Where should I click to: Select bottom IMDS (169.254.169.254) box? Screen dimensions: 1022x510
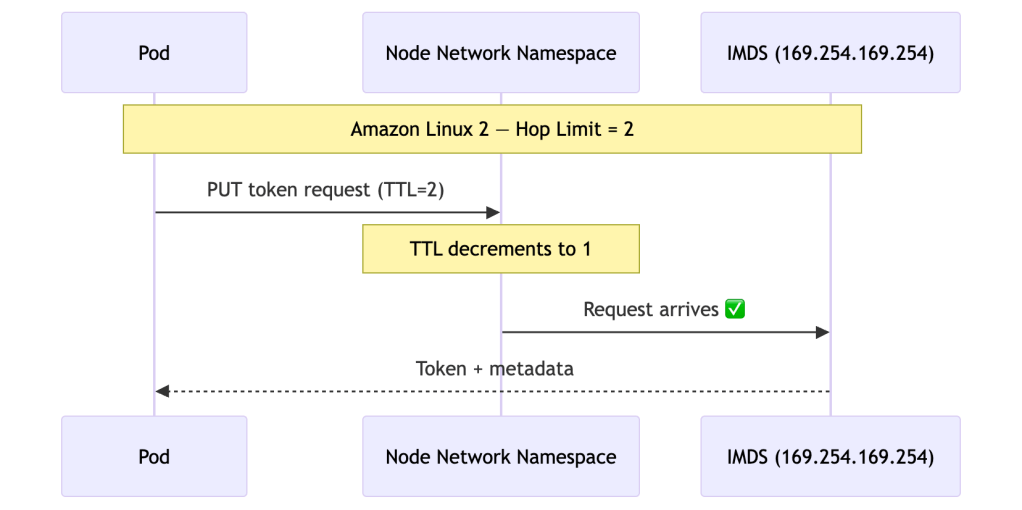tap(830, 457)
